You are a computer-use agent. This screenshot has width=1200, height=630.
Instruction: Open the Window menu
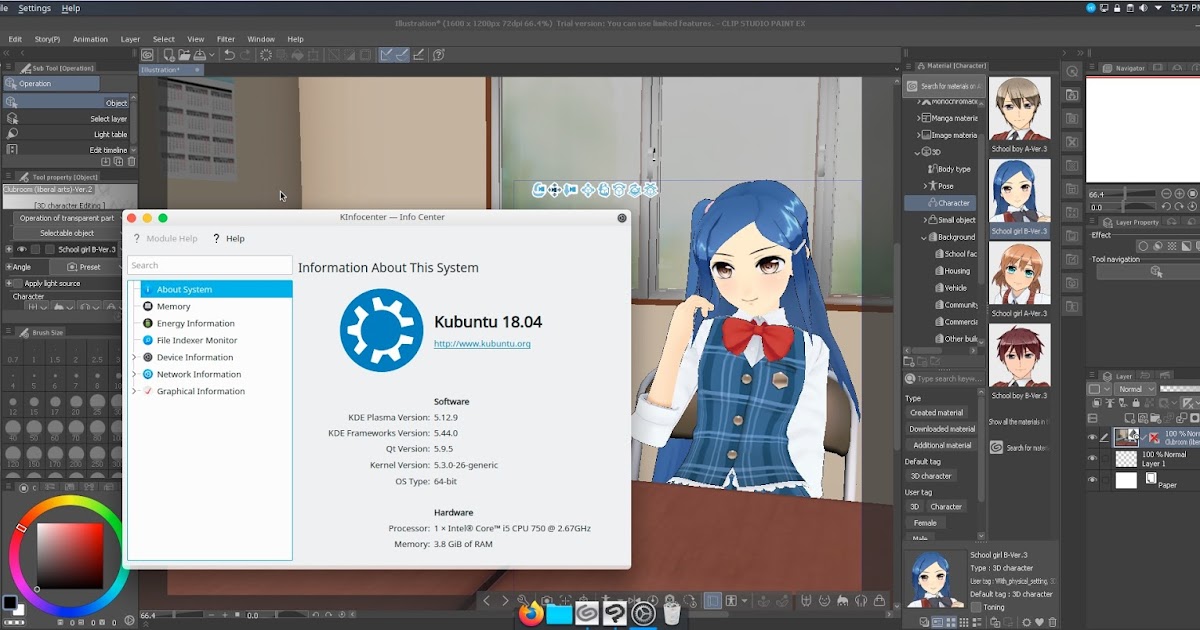[x=261, y=39]
